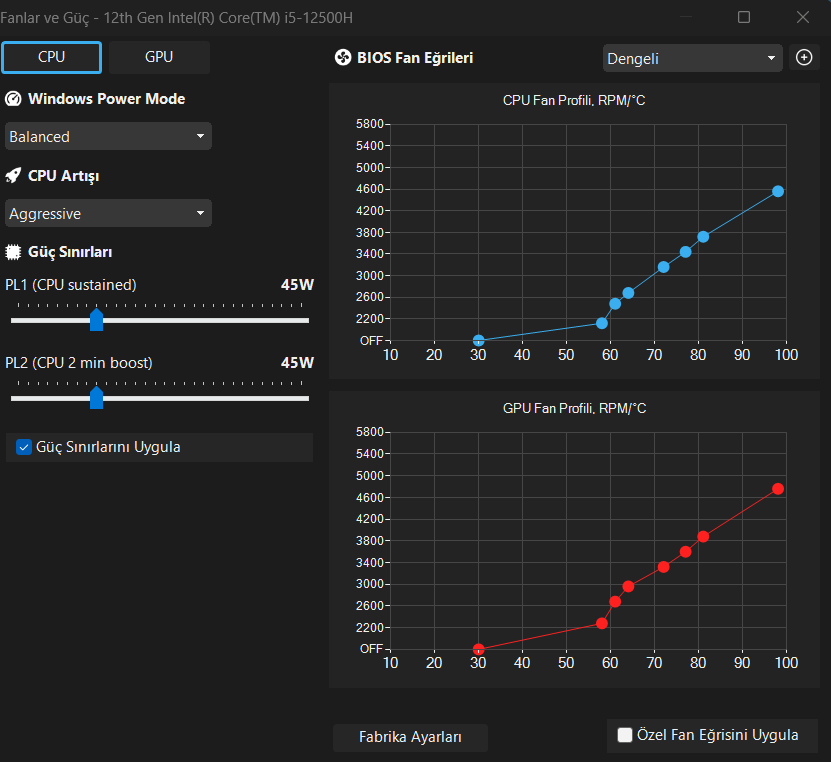The image size is (831, 762).
Task: Select the CPU fan curve point near 58°C
Action: point(602,323)
